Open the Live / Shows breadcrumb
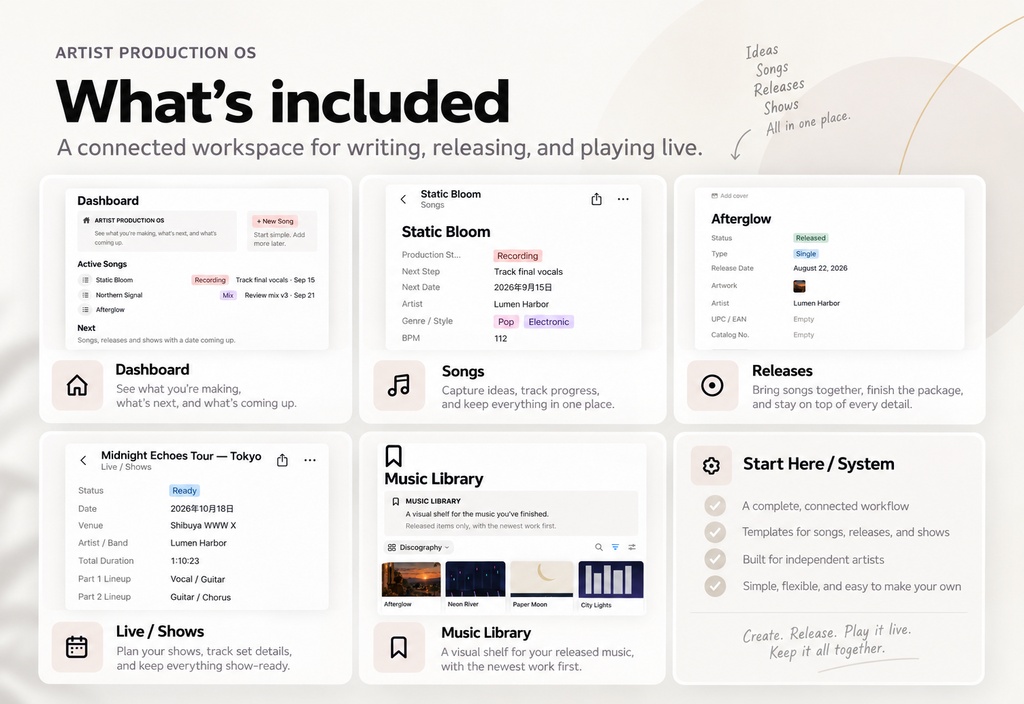The height and width of the screenshot is (704, 1024). click(x=126, y=467)
